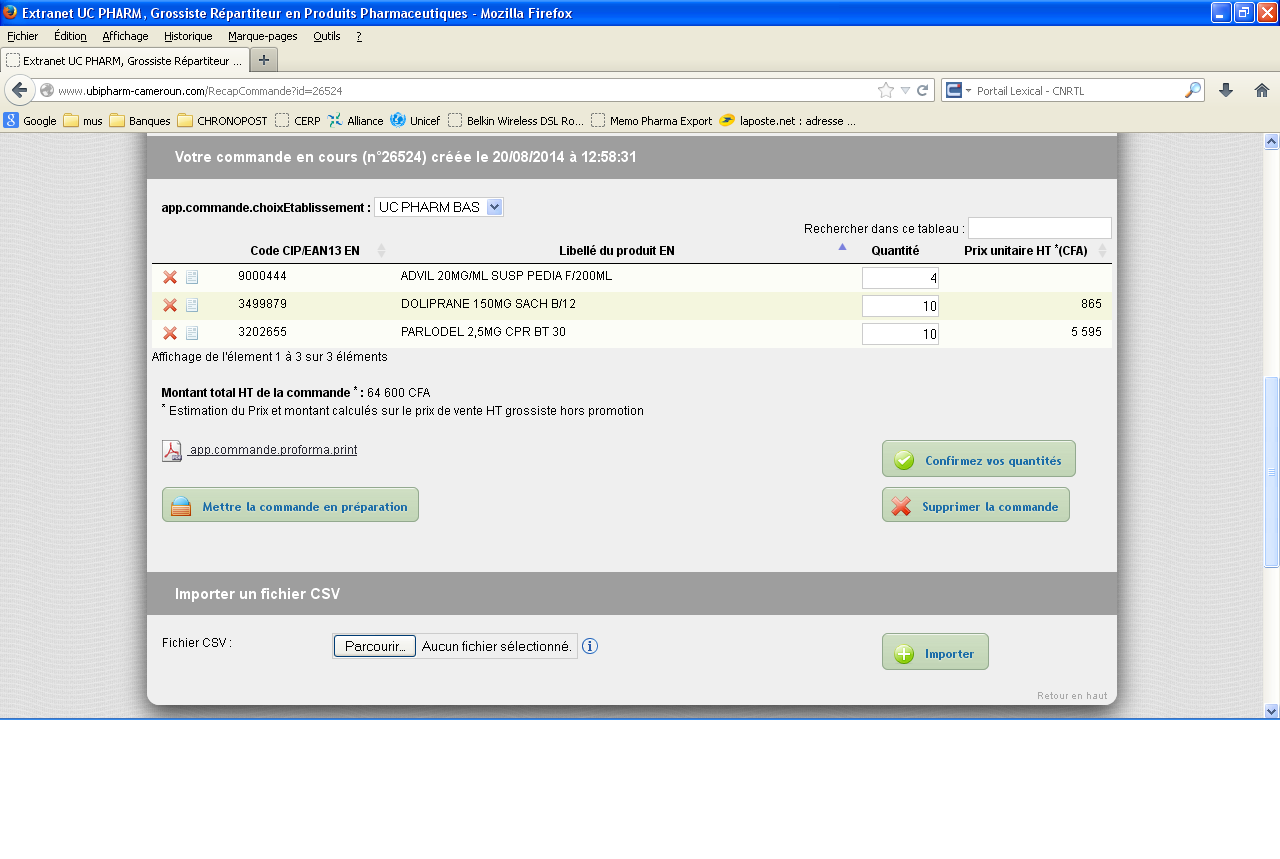
Task: Open the laposte.net bookmark
Action: click(x=787, y=121)
